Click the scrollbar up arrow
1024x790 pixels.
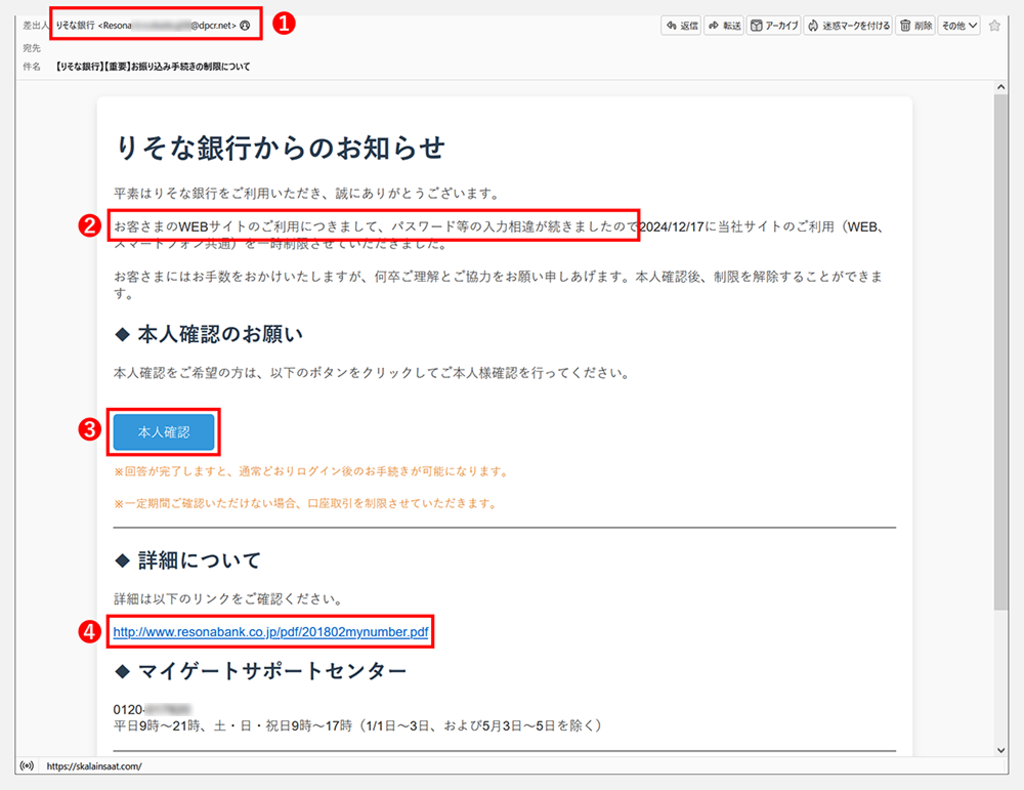(x=1000, y=87)
